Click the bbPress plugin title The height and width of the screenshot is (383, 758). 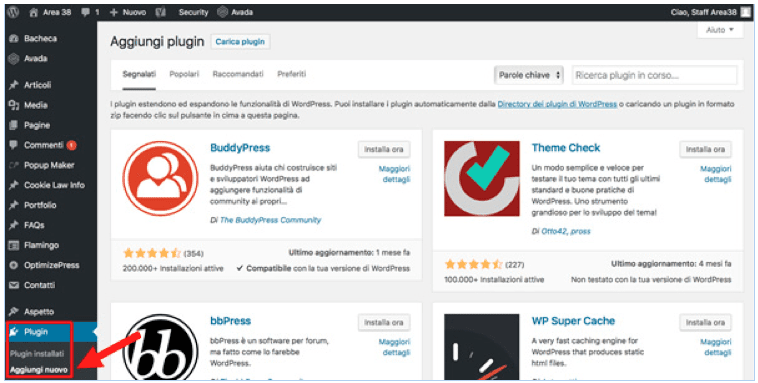click(x=231, y=321)
